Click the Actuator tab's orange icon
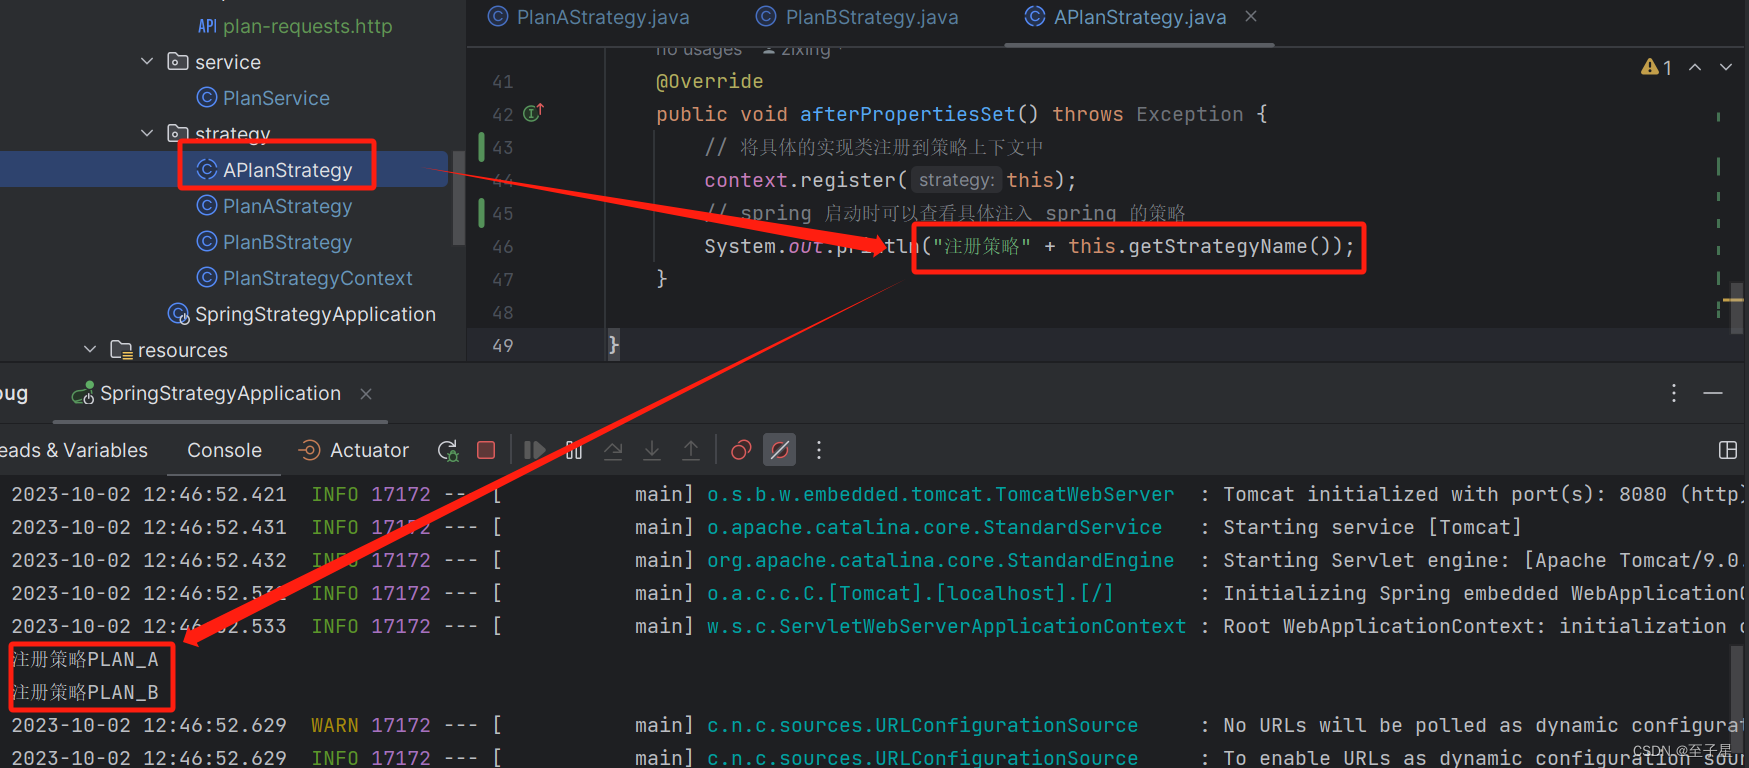1749x768 pixels. pyautogui.click(x=310, y=451)
